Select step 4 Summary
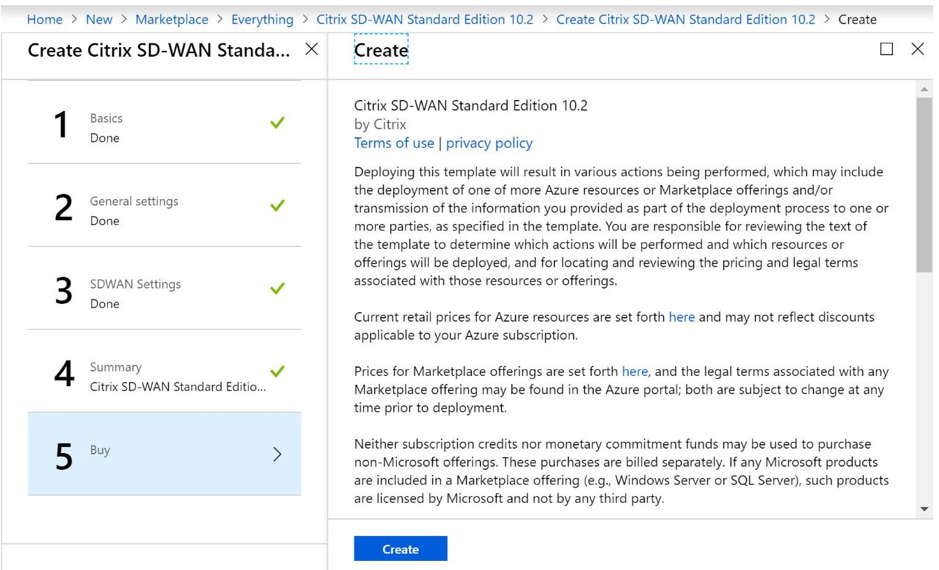This screenshot has height=570, width=939. pyautogui.click(x=164, y=371)
